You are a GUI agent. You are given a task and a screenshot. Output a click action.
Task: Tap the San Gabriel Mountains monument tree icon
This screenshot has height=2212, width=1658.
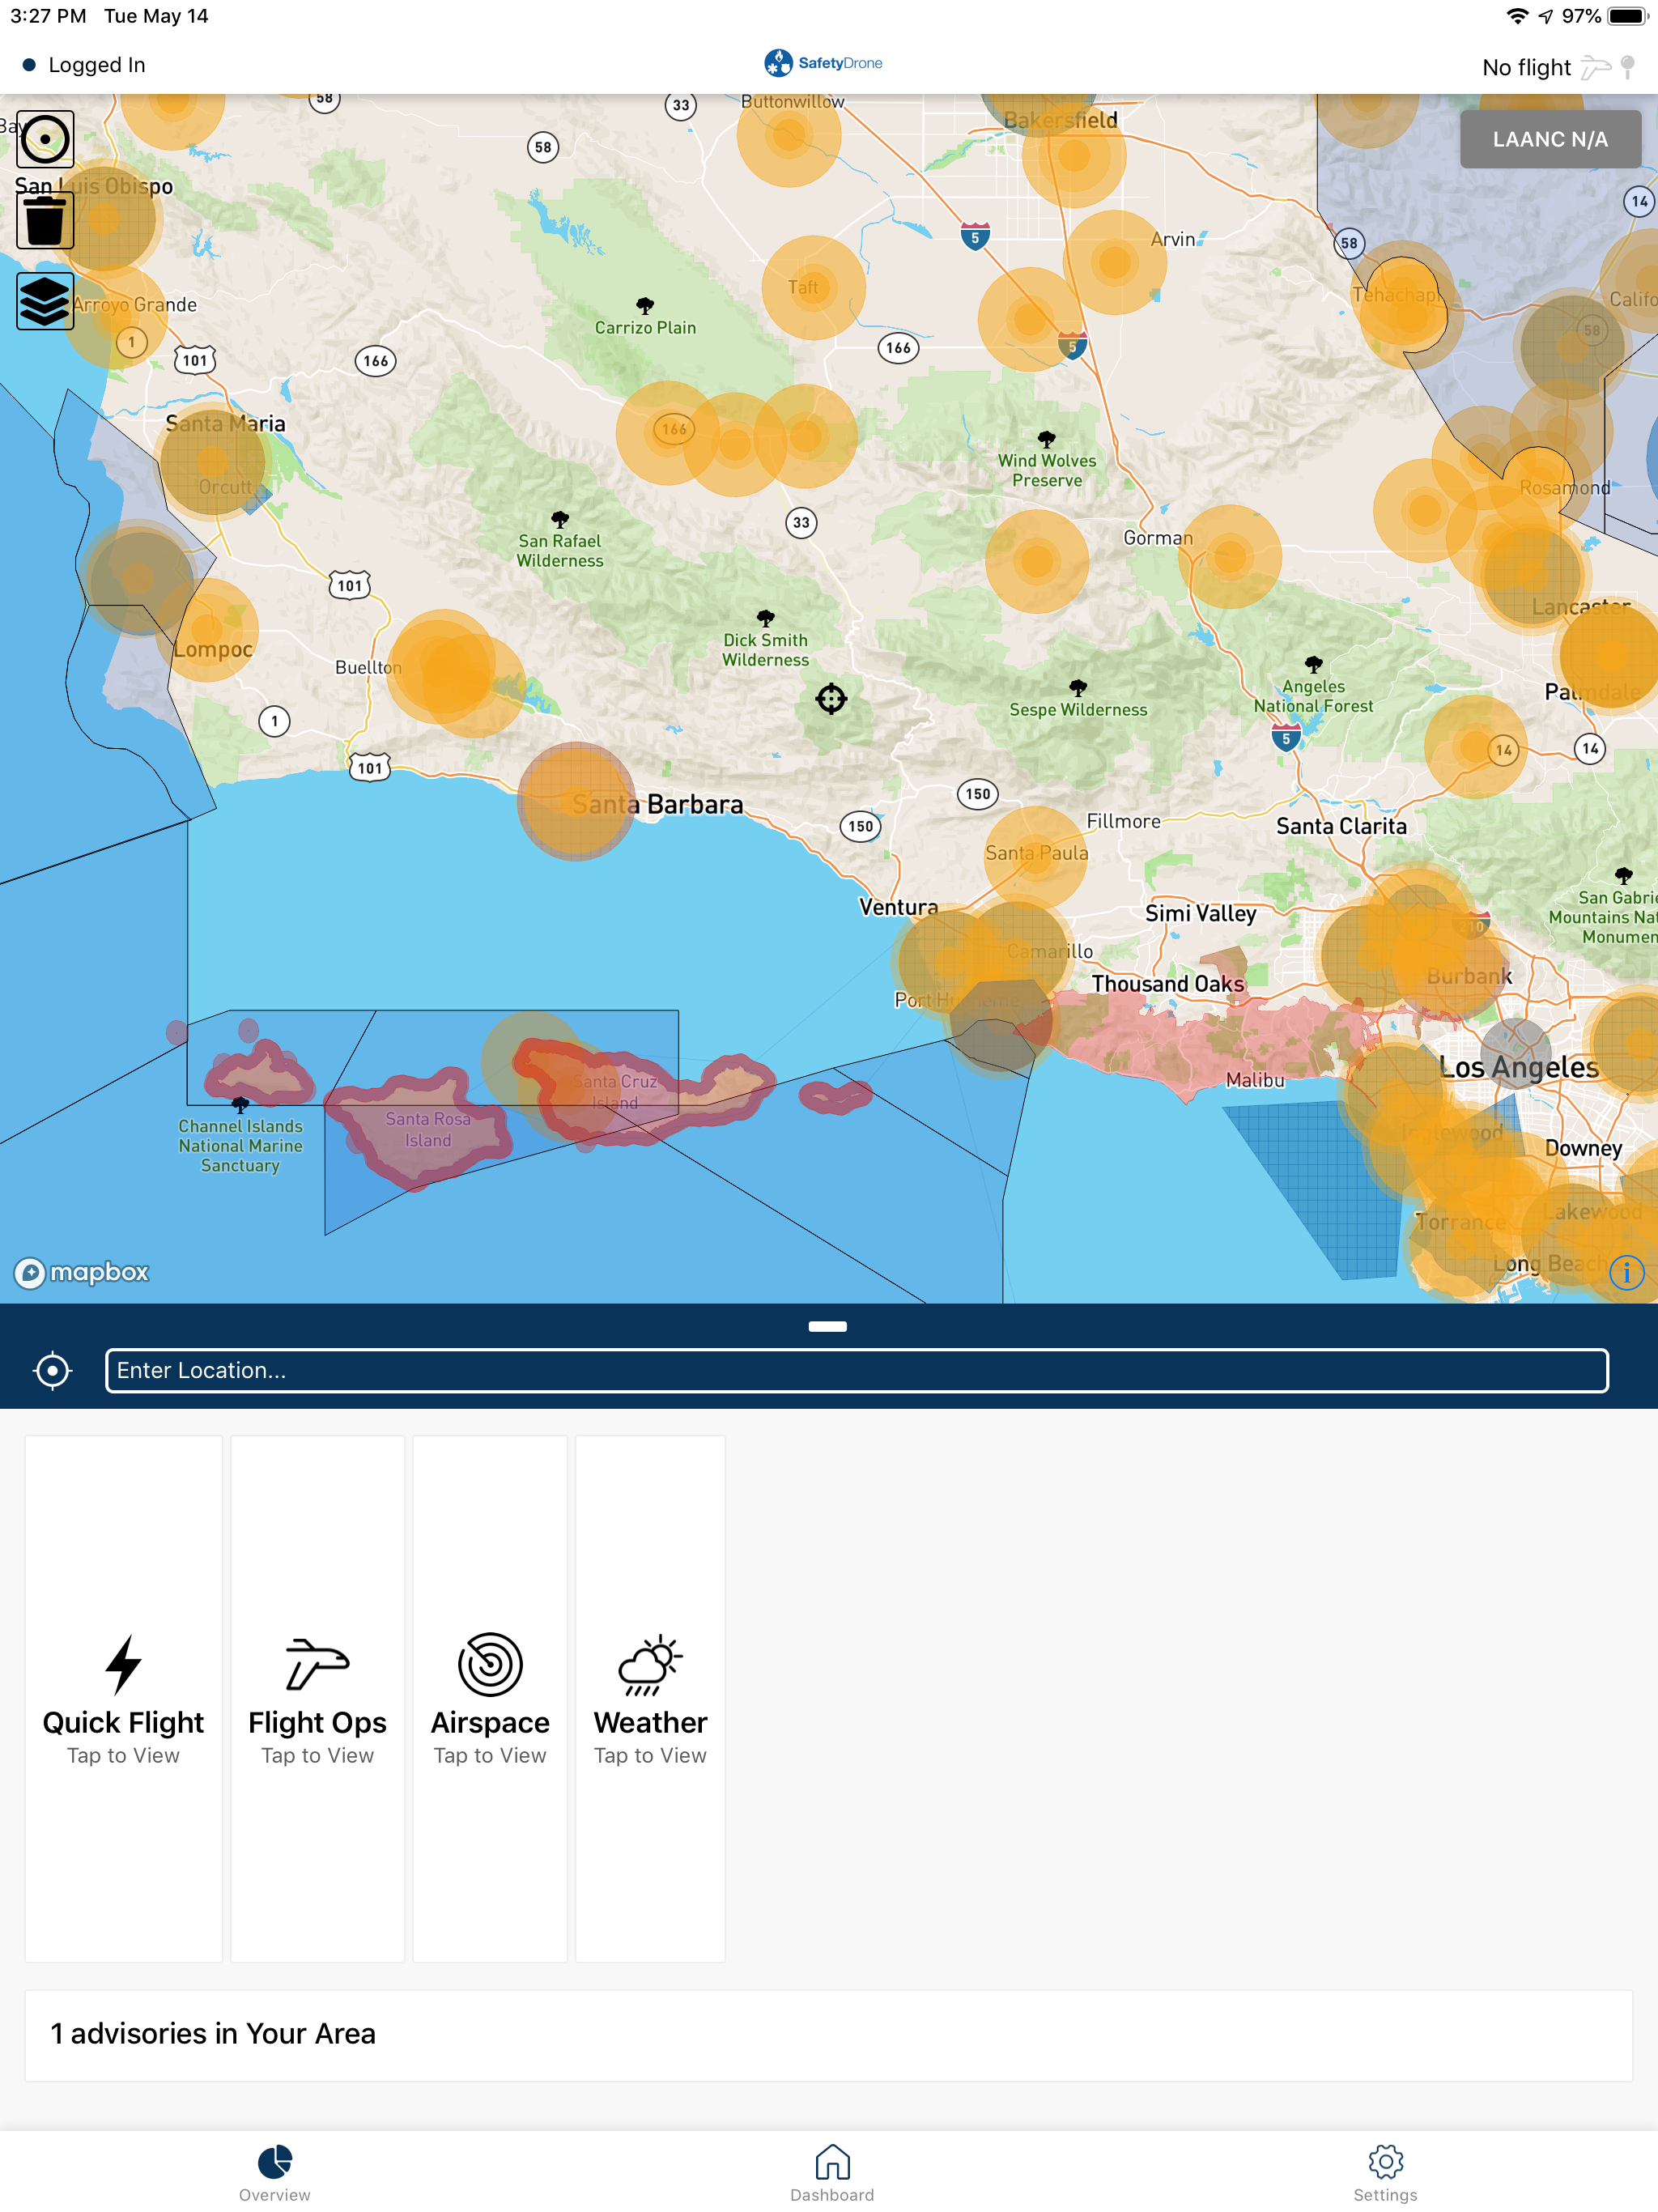1623,875
